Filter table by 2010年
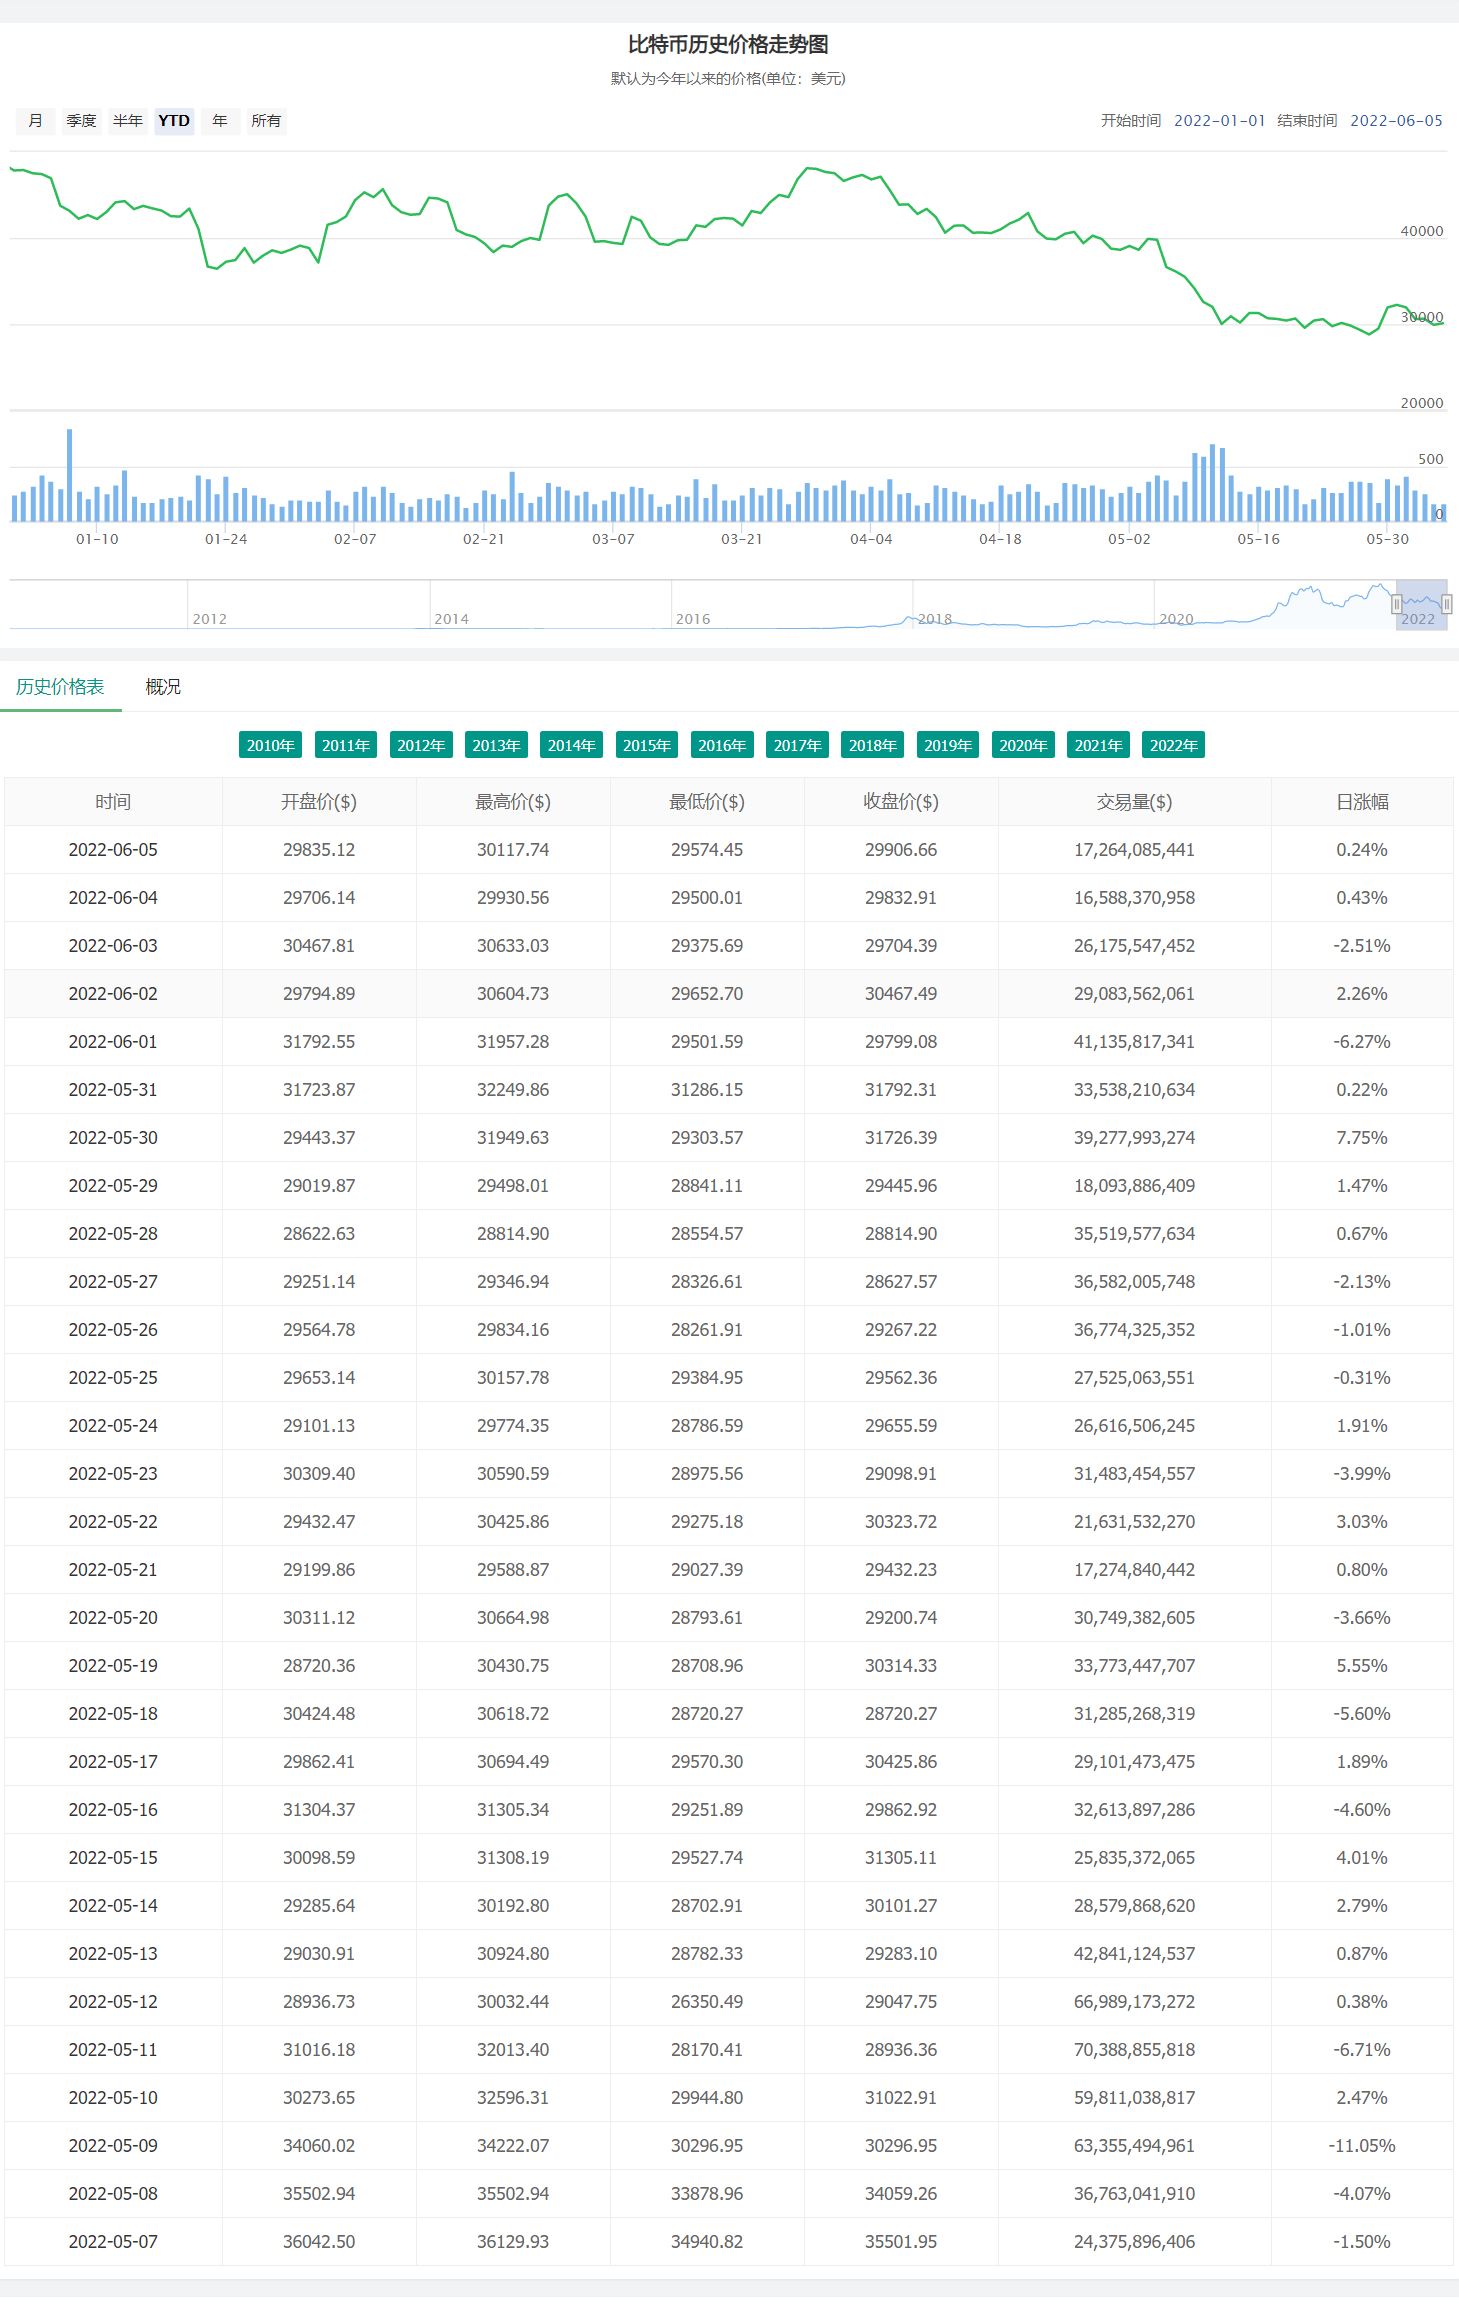The image size is (1459, 2304). tap(270, 745)
